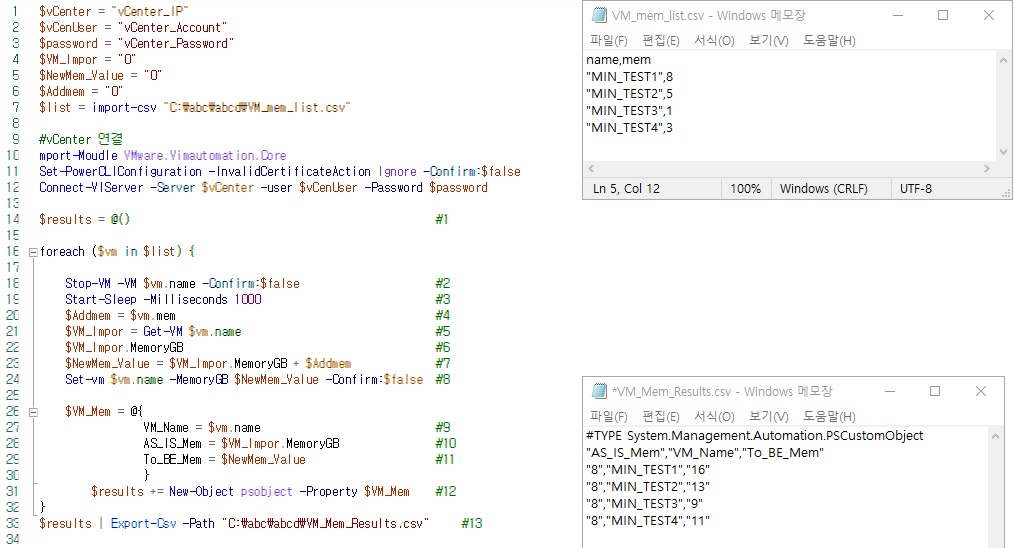The width and height of the screenshot is (1015, 548).
Task: Click the $results += New-Object psobject line
Action: [250, 492]
